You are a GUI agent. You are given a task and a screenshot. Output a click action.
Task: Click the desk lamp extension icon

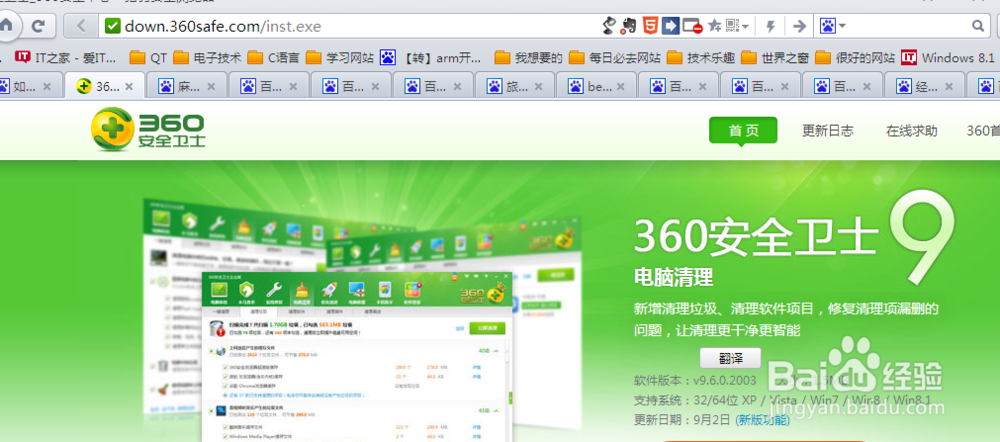click(610, 26)
